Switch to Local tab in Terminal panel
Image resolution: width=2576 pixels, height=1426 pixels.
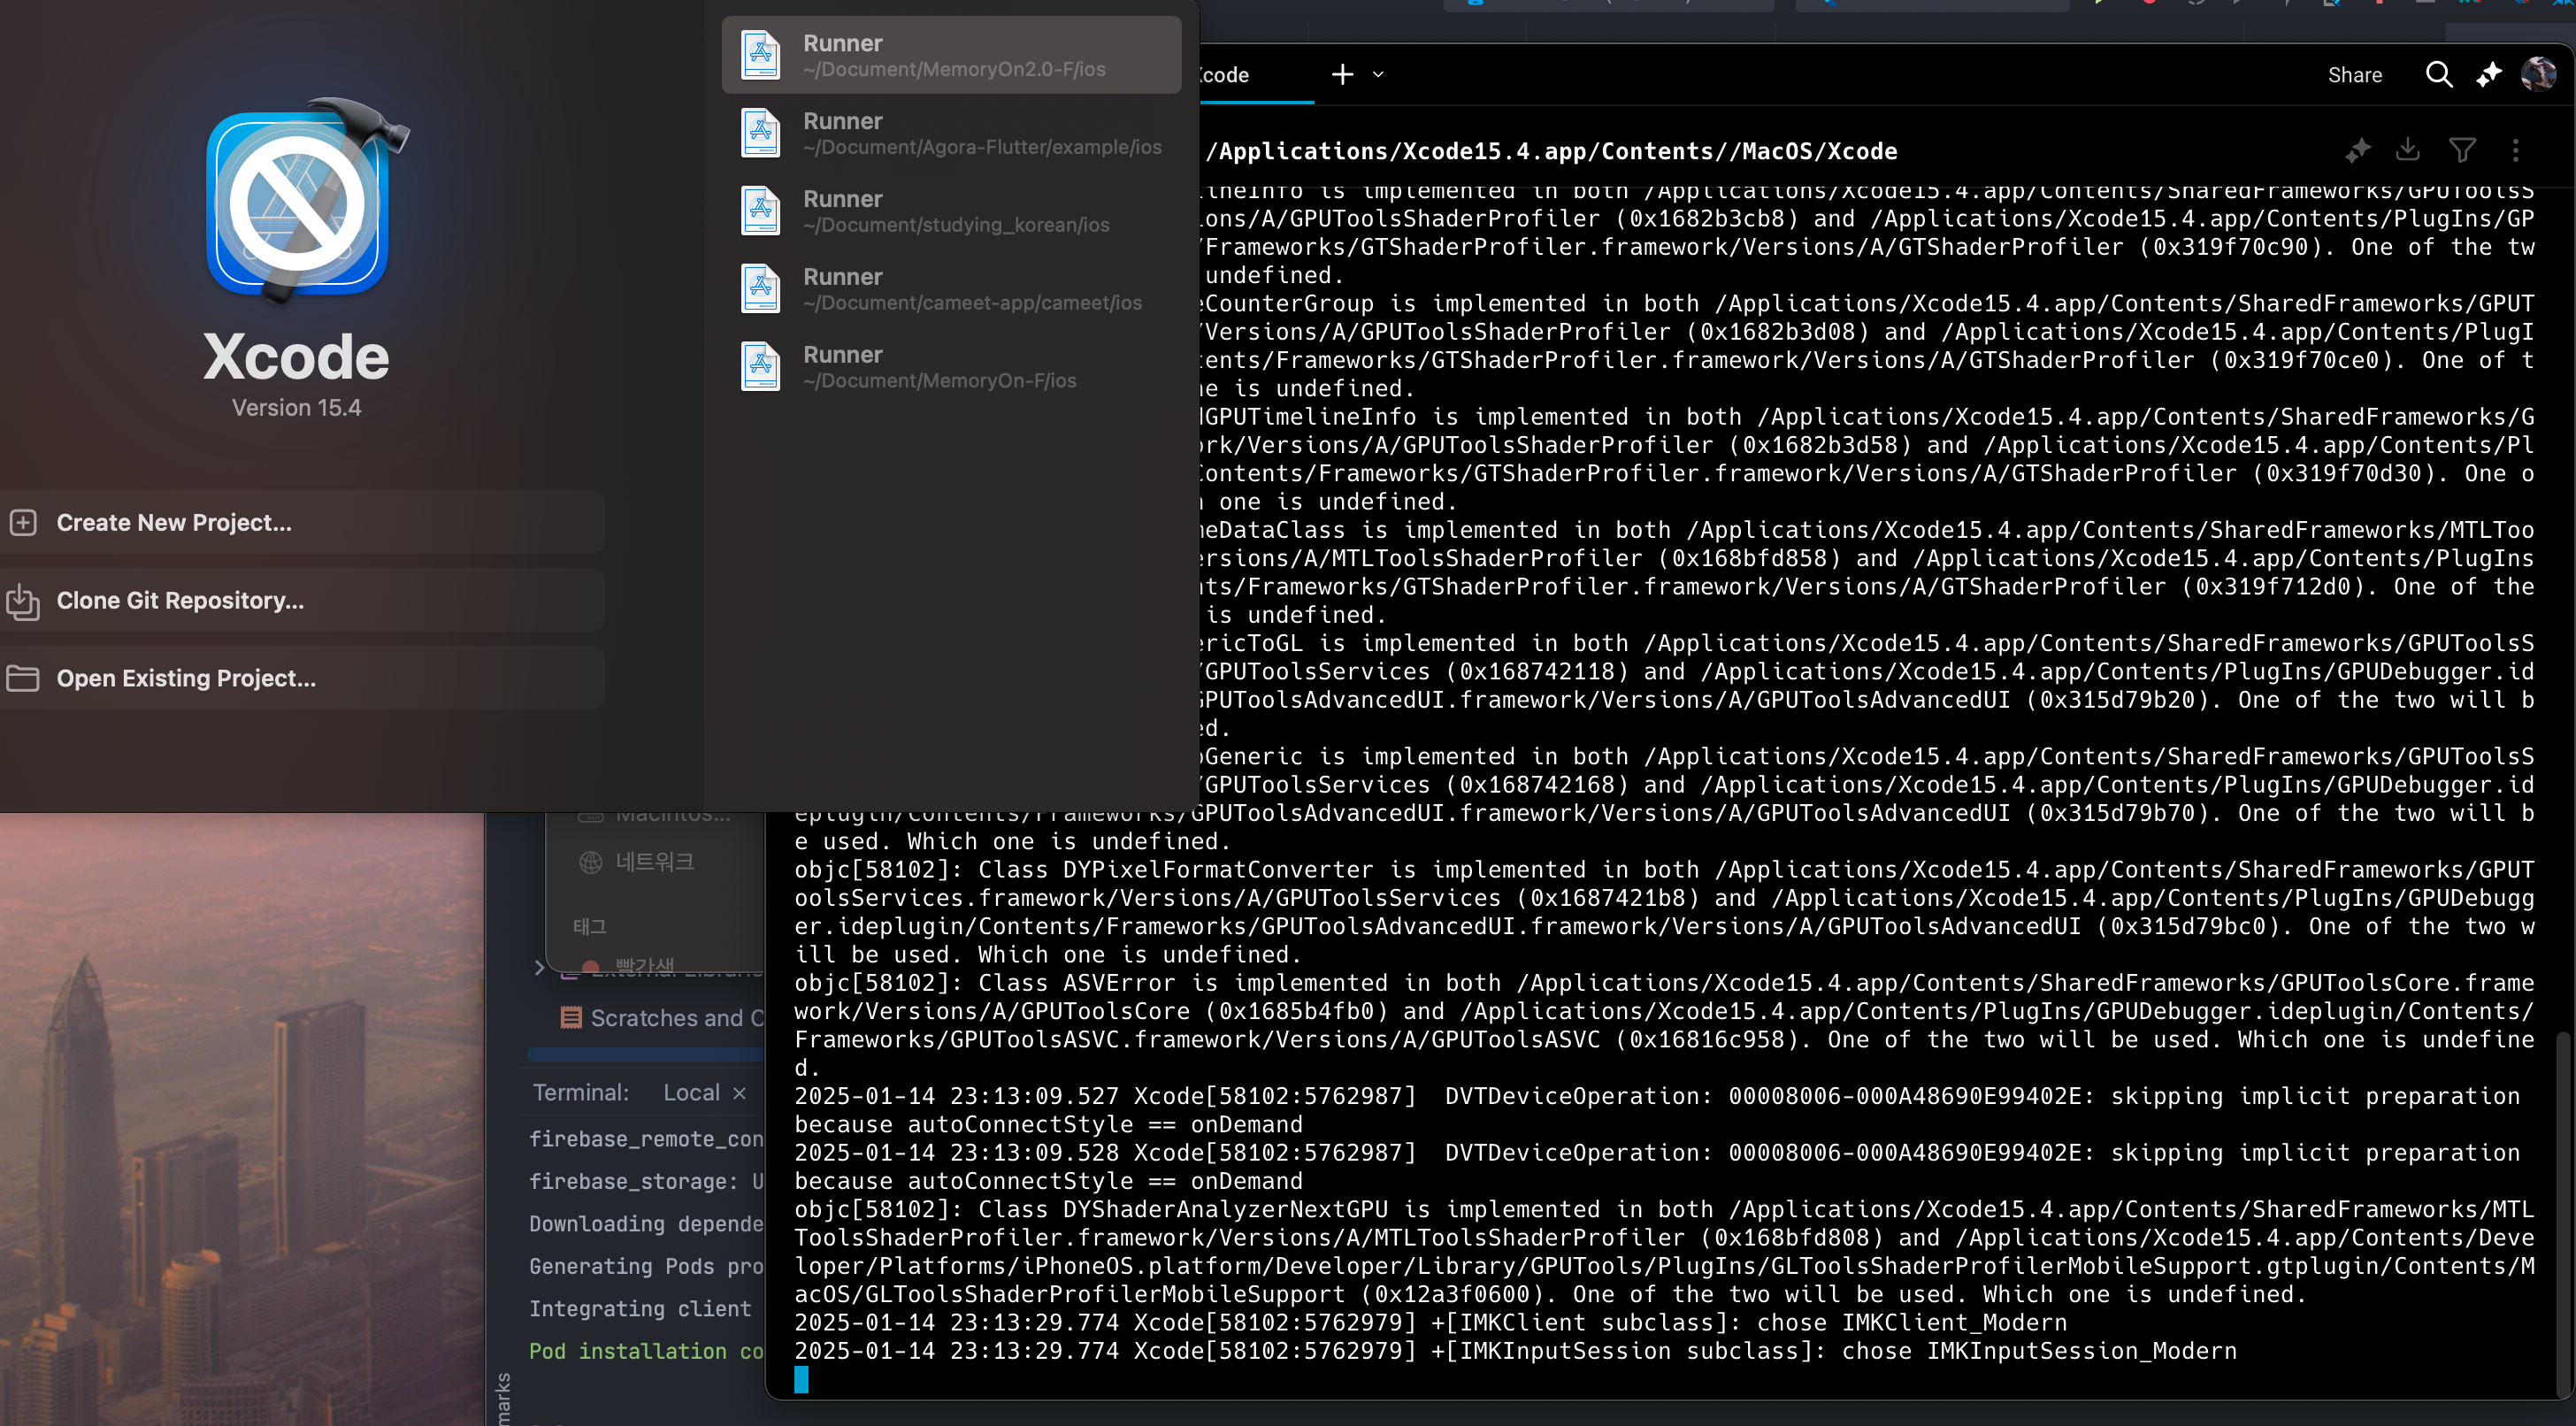click(691, 1093)
